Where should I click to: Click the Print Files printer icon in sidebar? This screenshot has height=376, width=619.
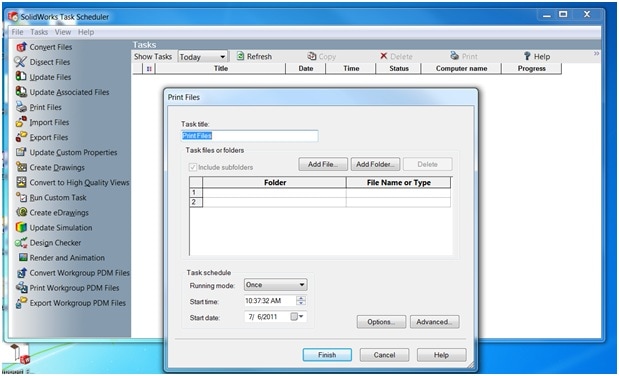(21, 107)
